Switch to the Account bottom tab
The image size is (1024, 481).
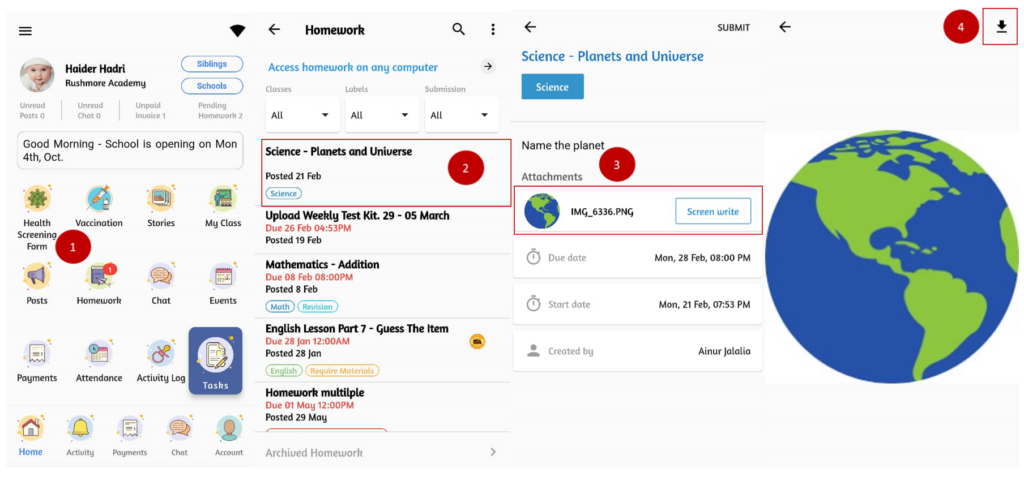click(229, 436)
